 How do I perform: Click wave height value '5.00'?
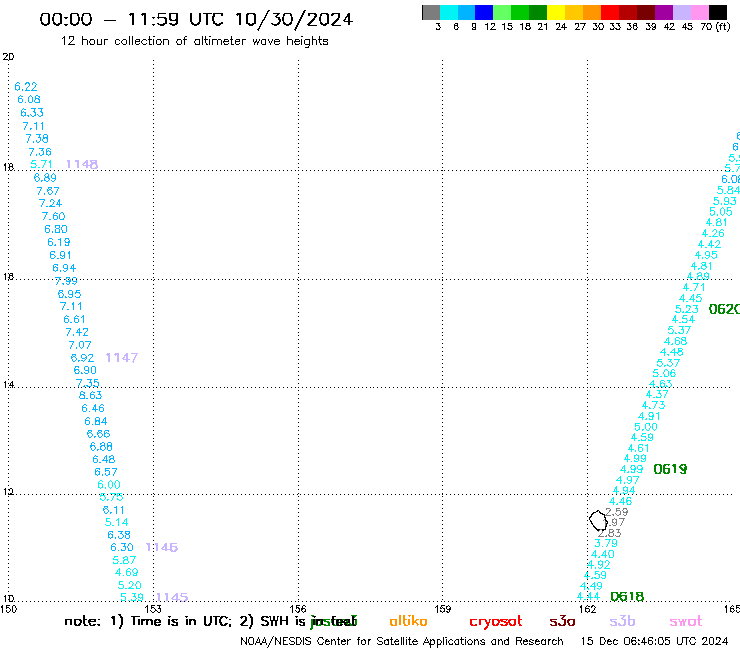pyautogui.click(x=646, y=427)
